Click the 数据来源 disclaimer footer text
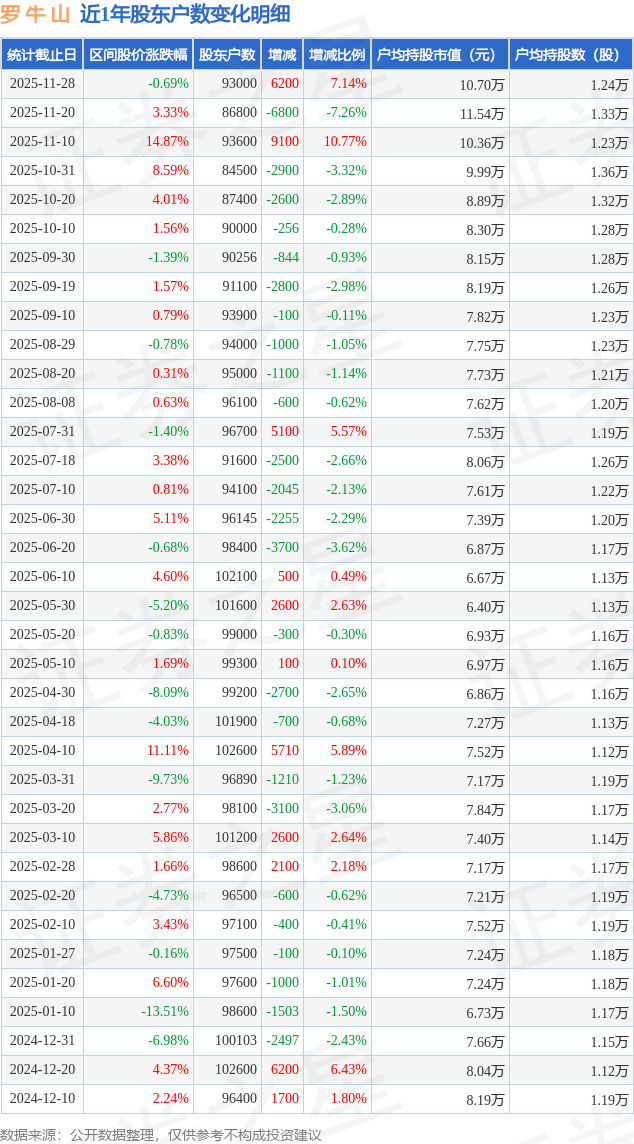 click(x=161, y=1134)
